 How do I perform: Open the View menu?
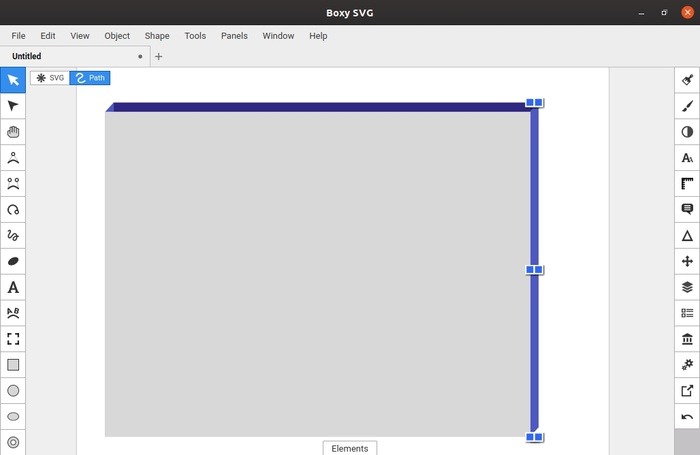point(80,36)
